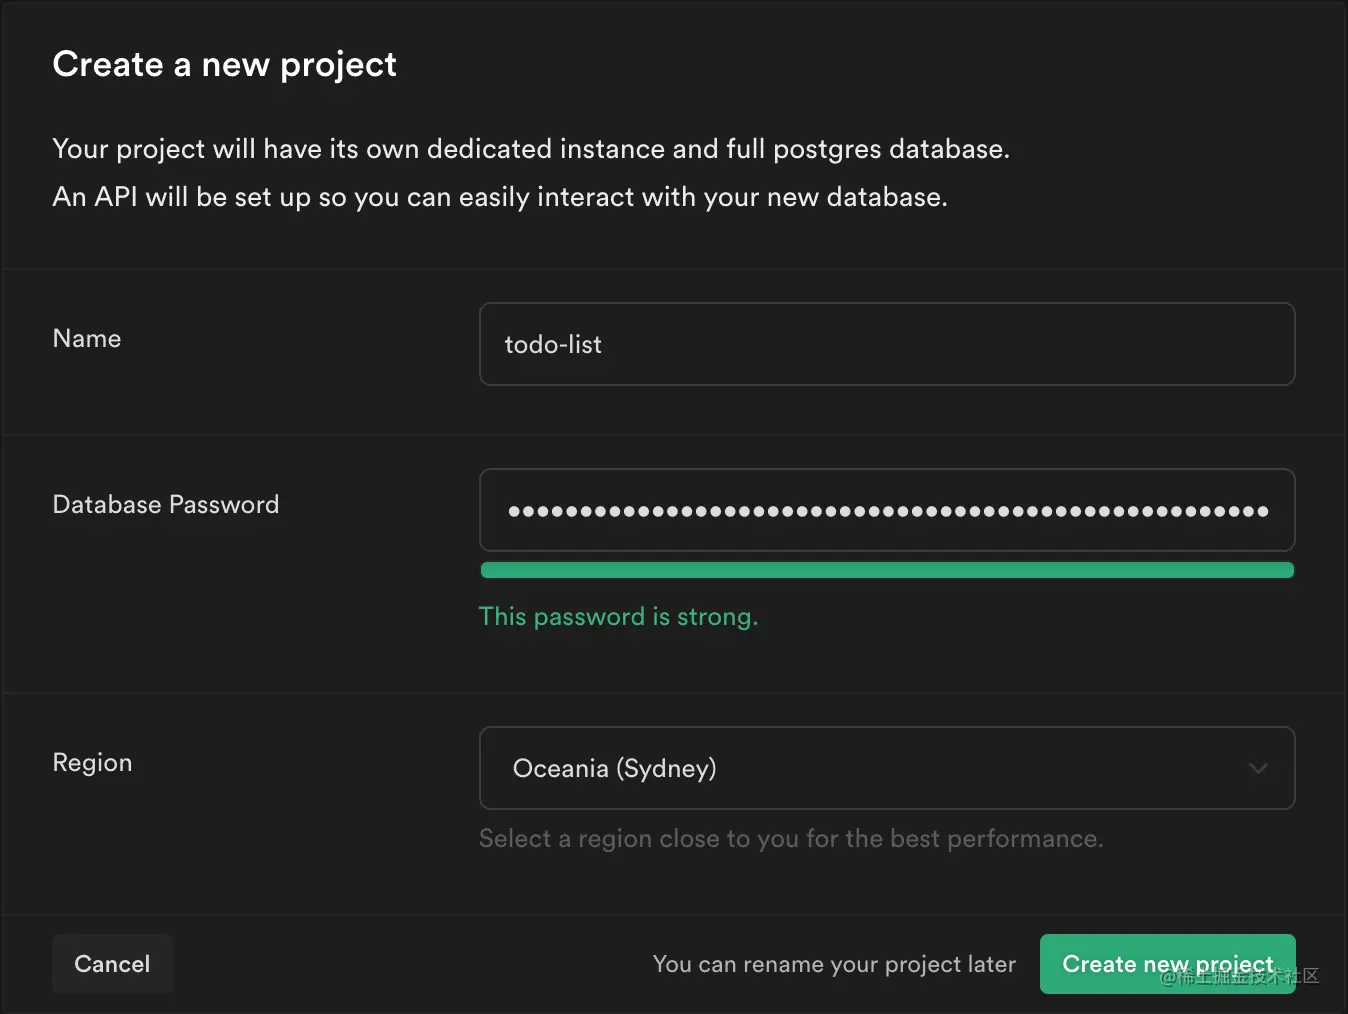
Task: Click the dedicated instance description text
Action: [x=530, y=148]
